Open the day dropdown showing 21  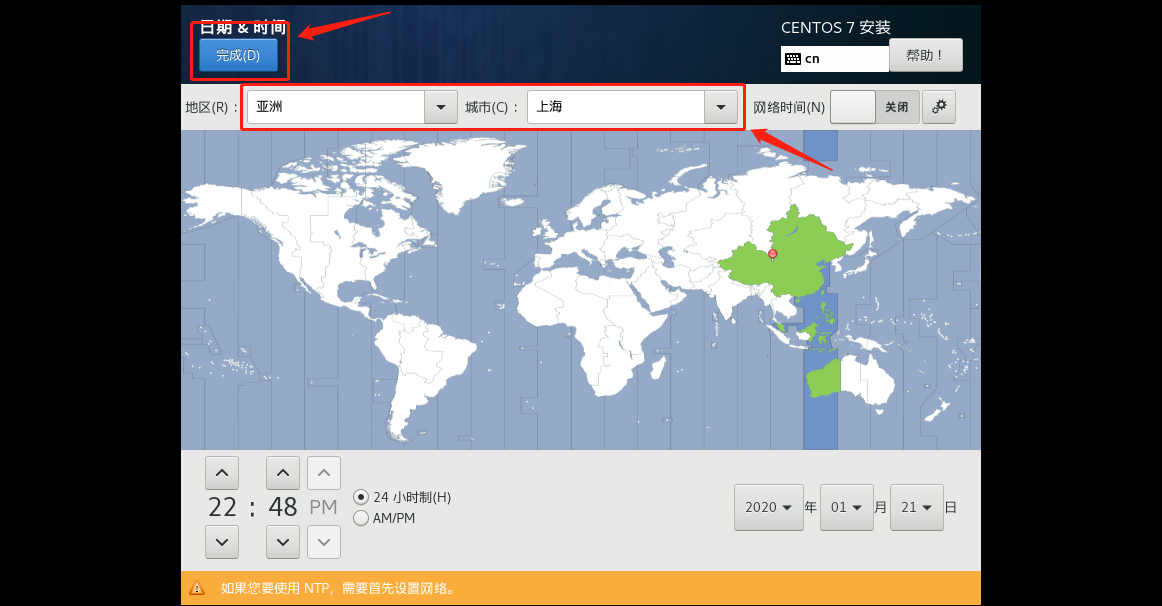[x=917, y=507]
